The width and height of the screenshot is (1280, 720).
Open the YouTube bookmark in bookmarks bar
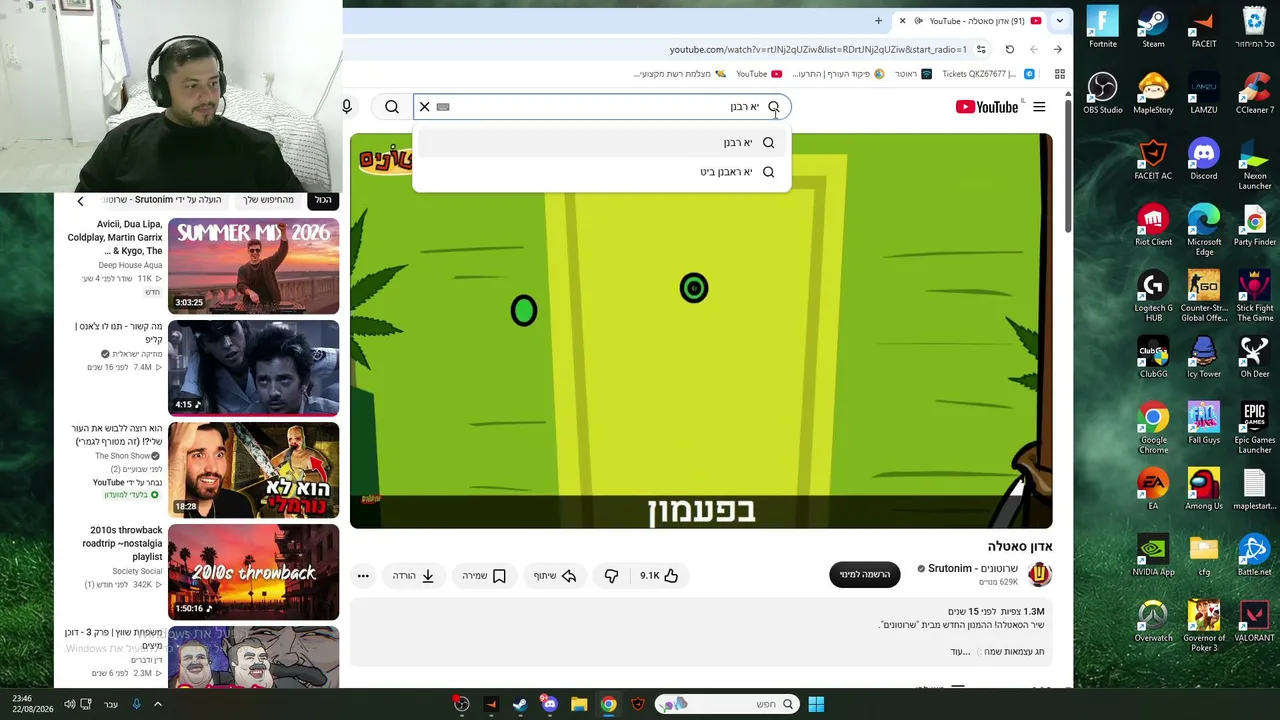(x=759, y=74)
